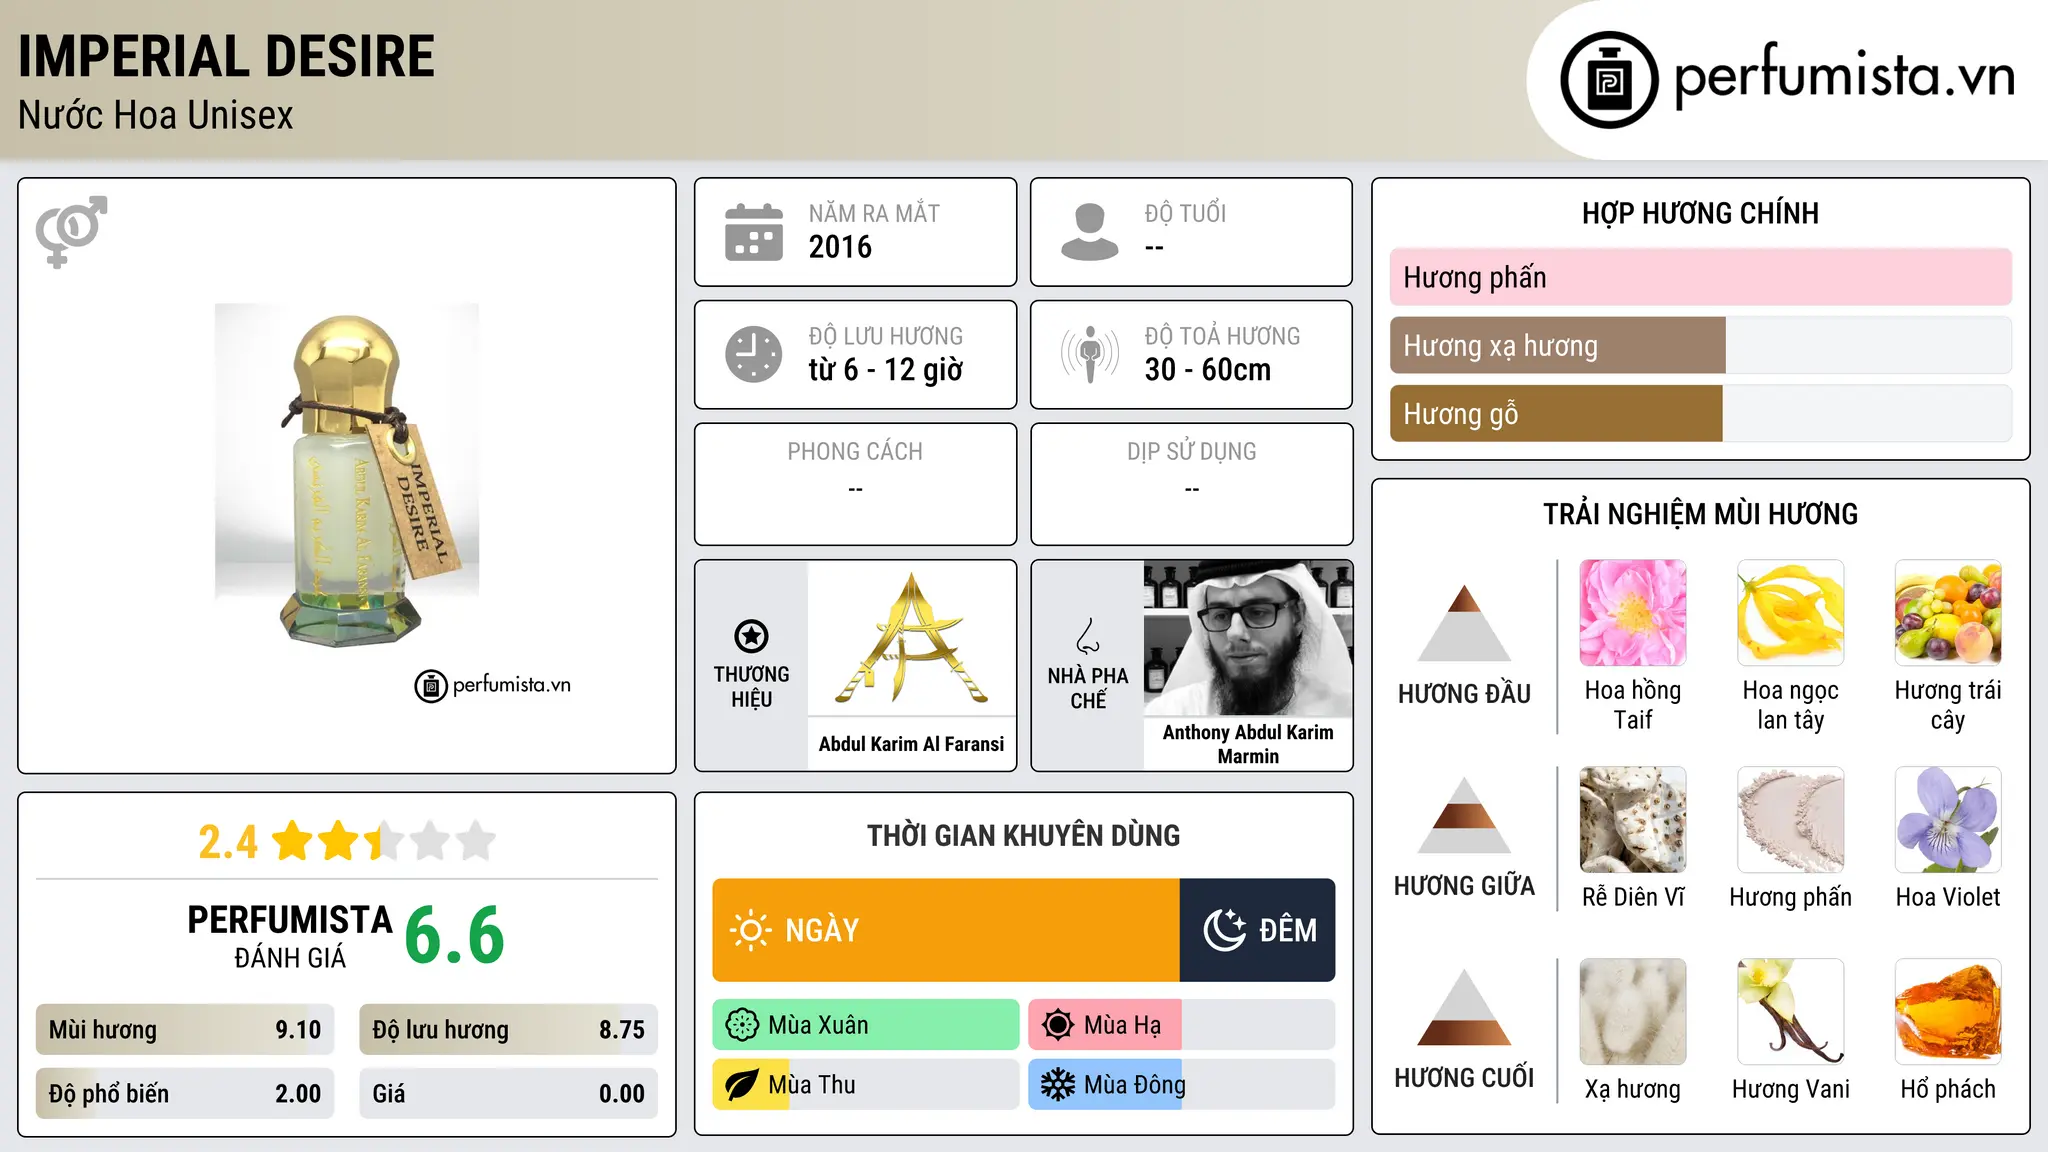Click the Mùa Xuân season bar

(866, 1025)
